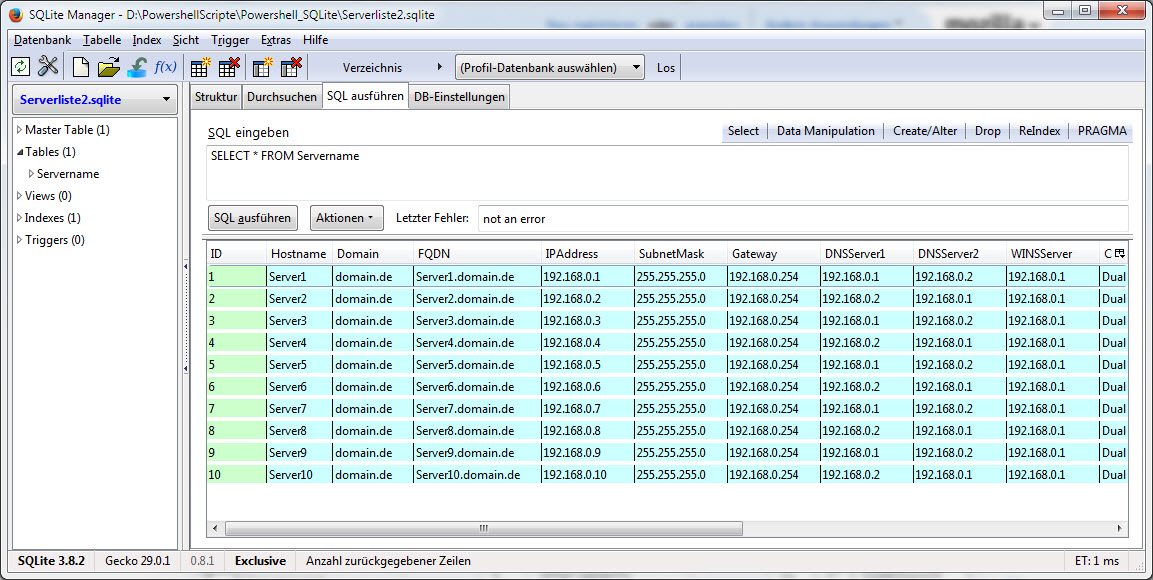Select the SQL ausführen tab
The height and width of the screenshot is (580, 1153).
click(x=365, y=96)
